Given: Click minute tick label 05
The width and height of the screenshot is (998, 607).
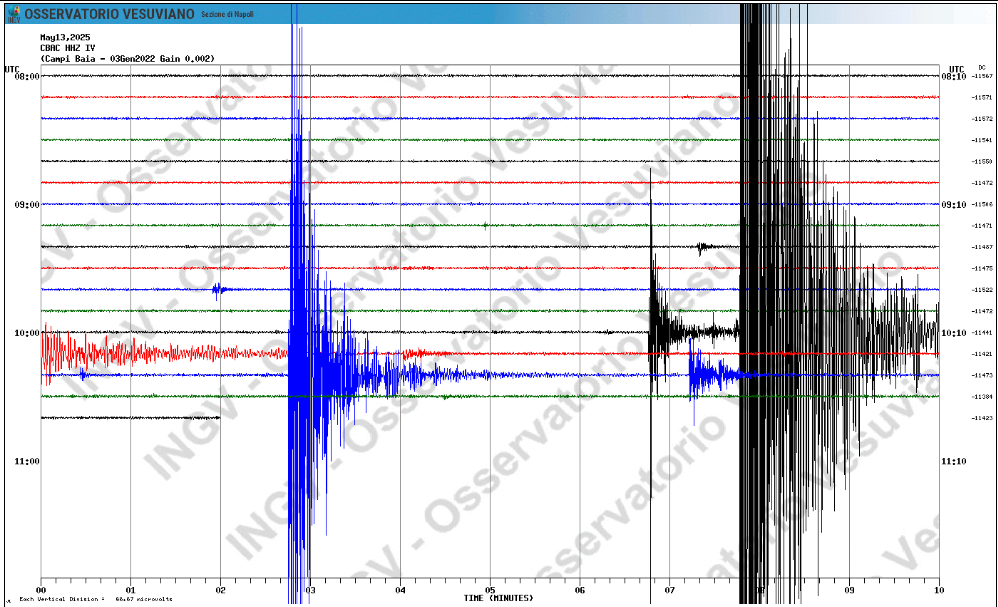Looking at the screenshot, I should click(x=490, y=590).
